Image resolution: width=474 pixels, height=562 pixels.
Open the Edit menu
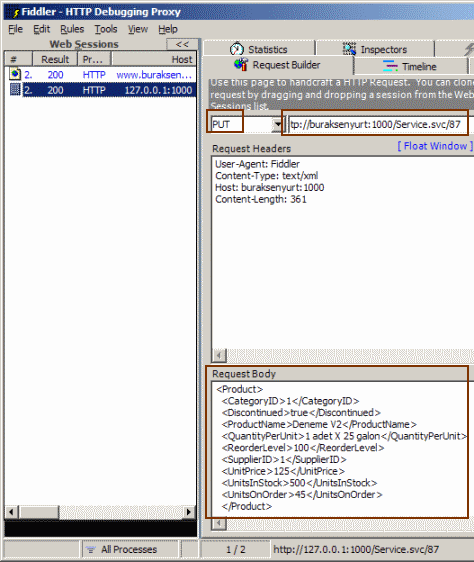click(42, 29)
